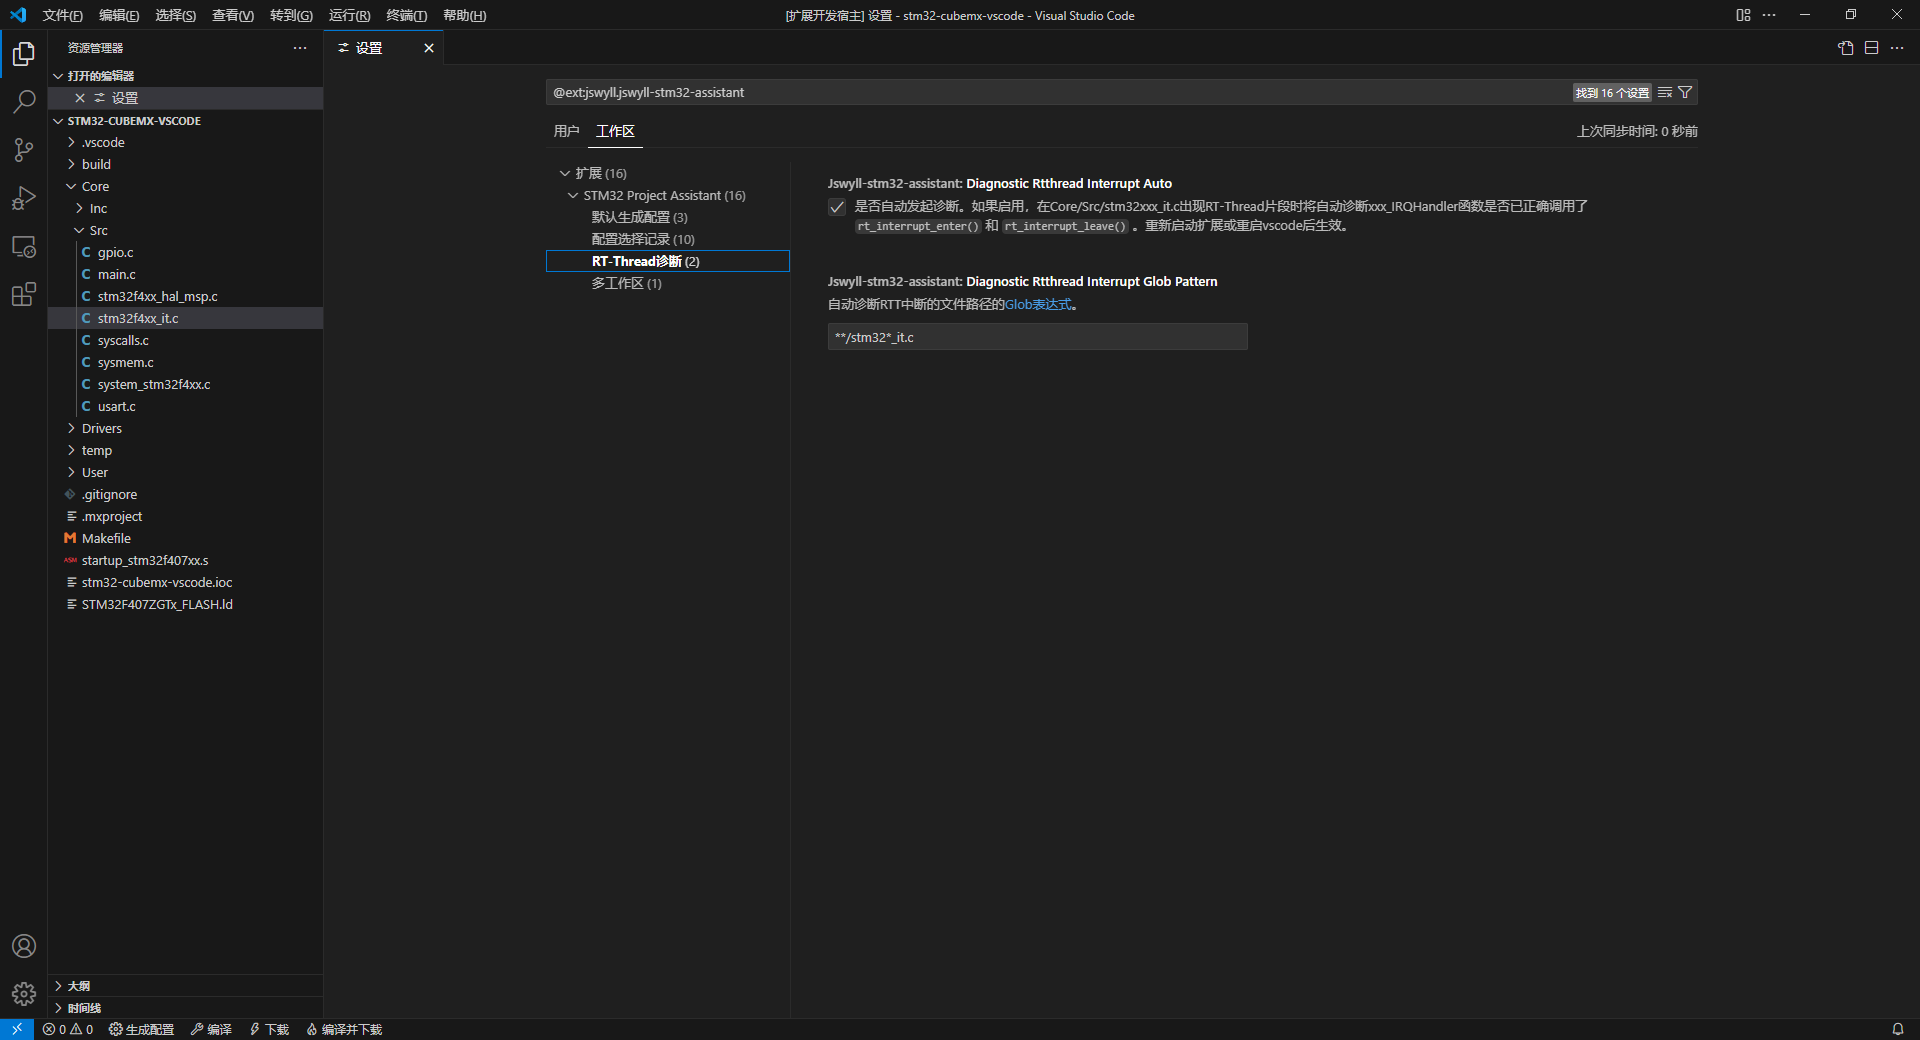
Task: Open the Search view in activity bar
Action: click(24, 101)
